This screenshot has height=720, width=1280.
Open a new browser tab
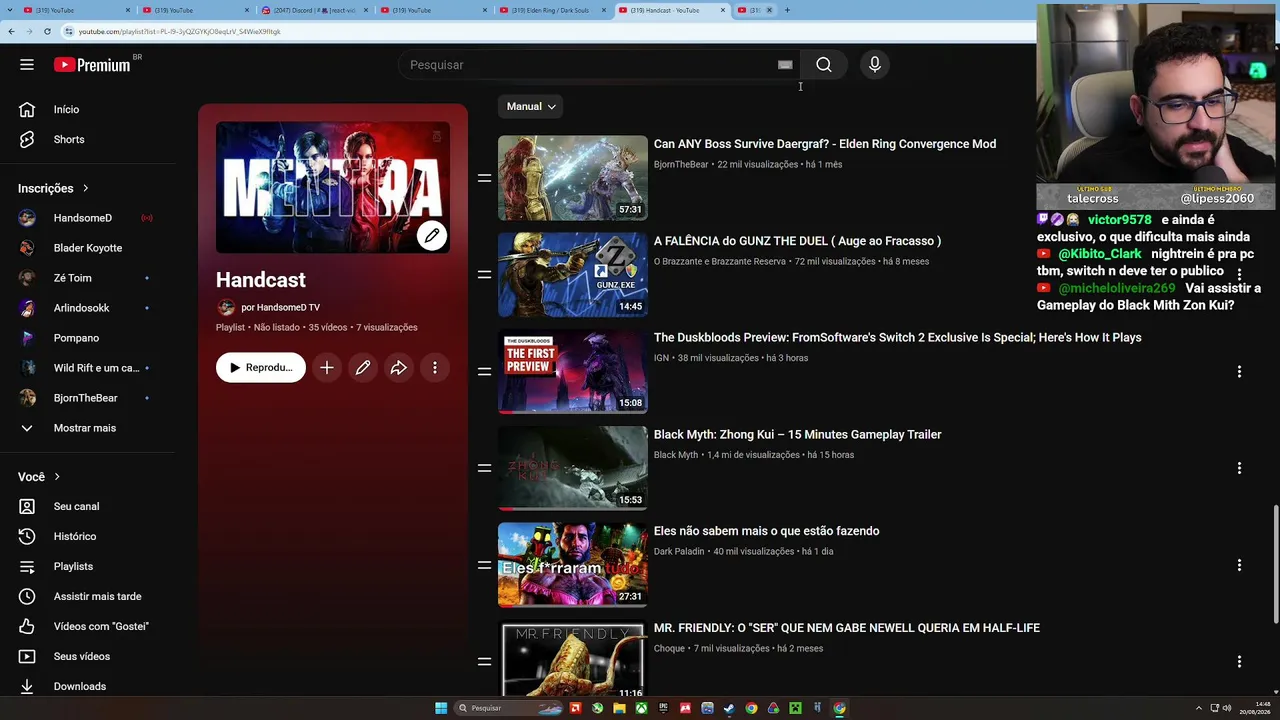tap(787, 10)
